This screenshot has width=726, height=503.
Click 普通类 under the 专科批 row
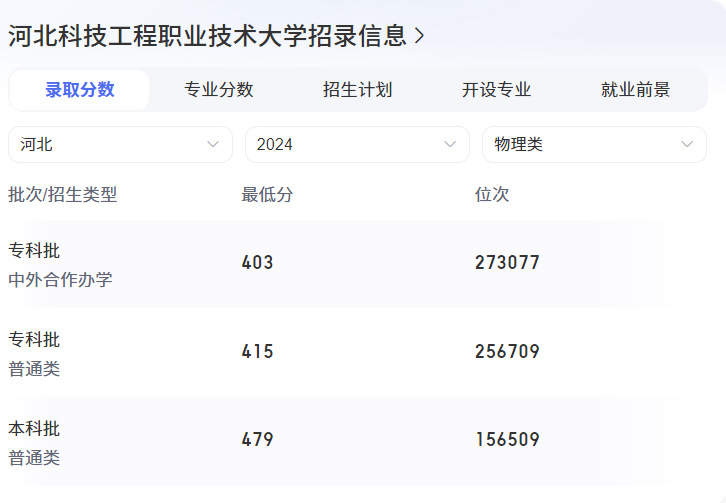tap(34, 369)
